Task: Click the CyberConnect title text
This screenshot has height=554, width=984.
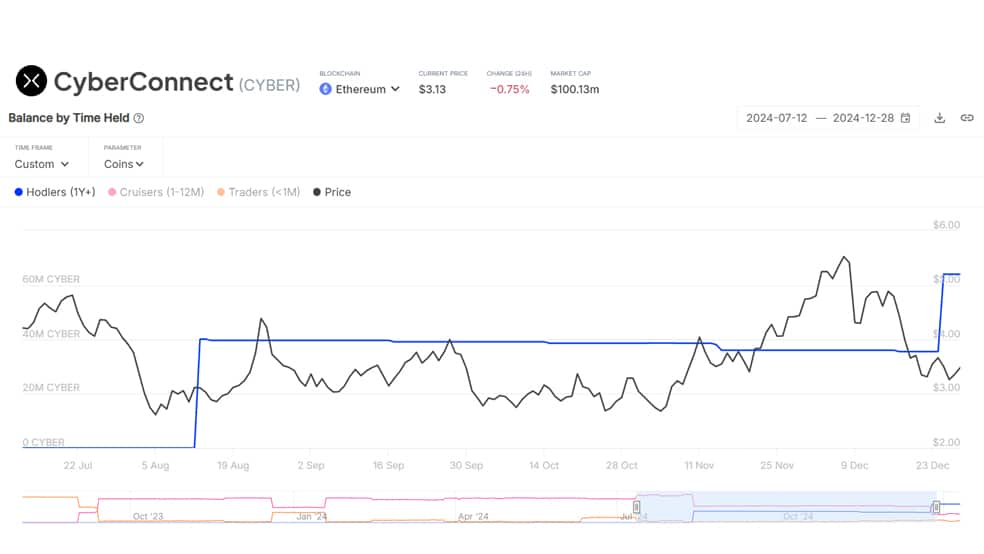Action: [x=144, y=82]
